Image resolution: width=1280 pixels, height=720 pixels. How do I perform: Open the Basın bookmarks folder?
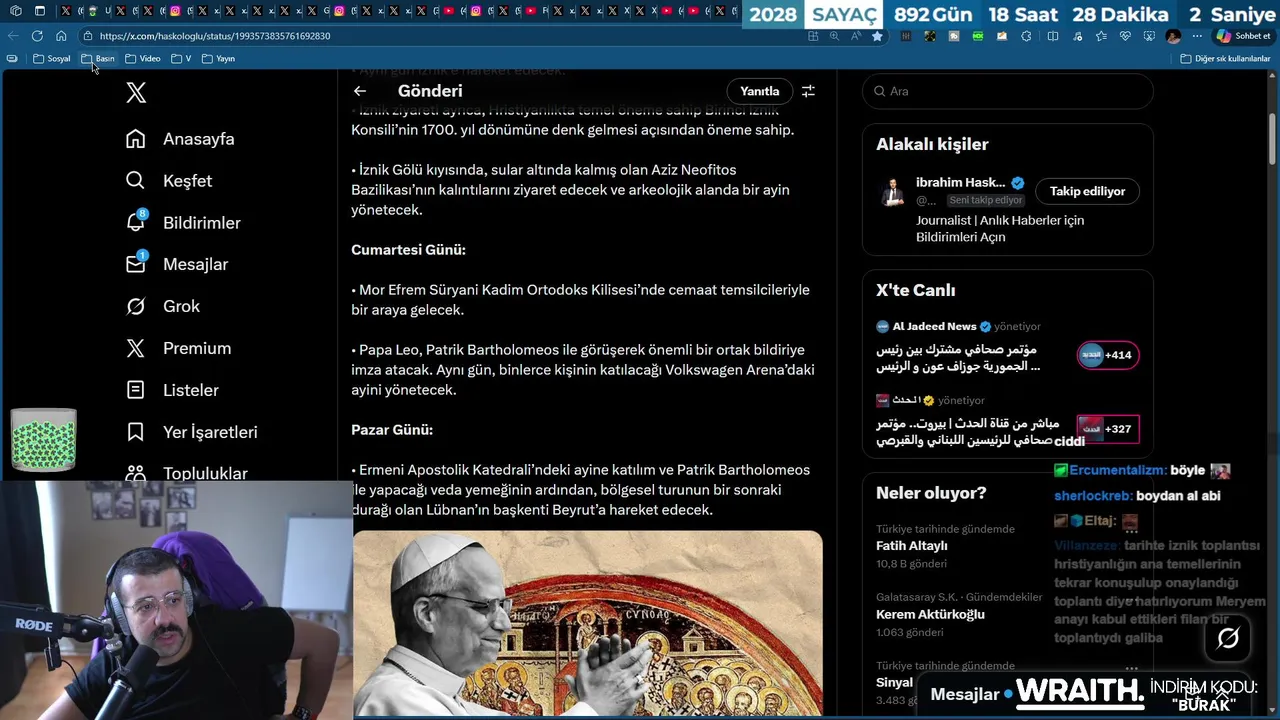98,59
